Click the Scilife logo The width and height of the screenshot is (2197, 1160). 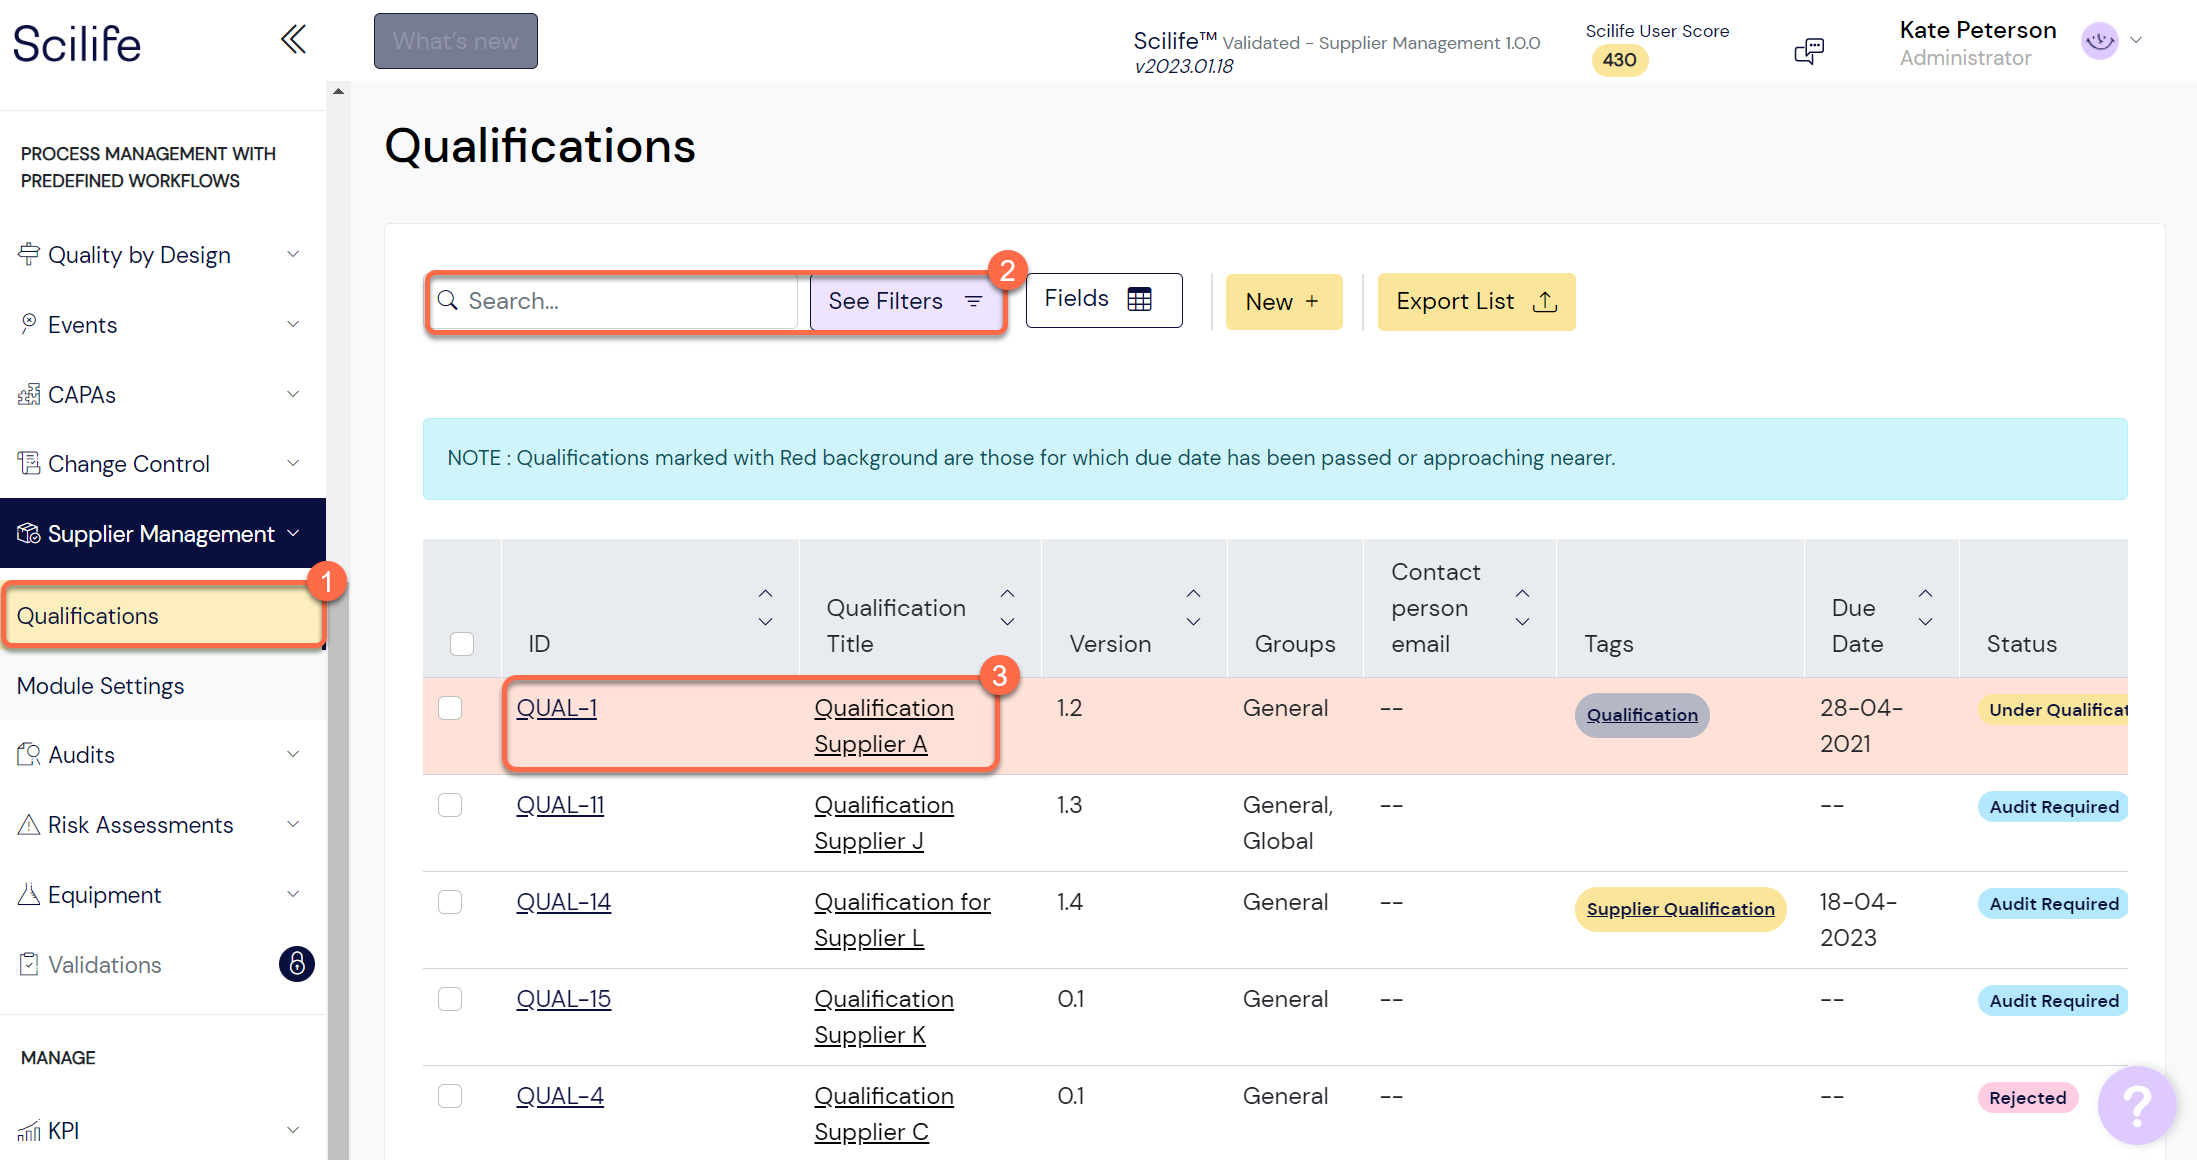click(77, 44)
